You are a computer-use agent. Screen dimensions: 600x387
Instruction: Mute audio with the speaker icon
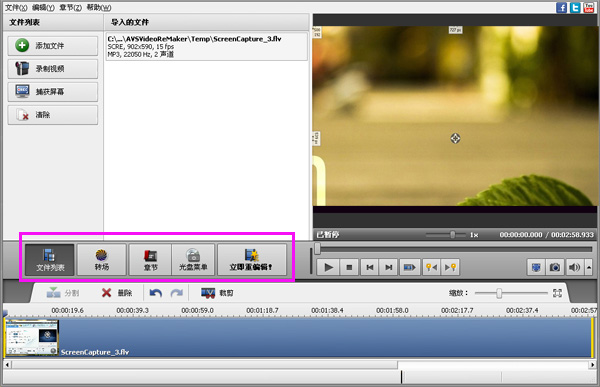(574, 267)
